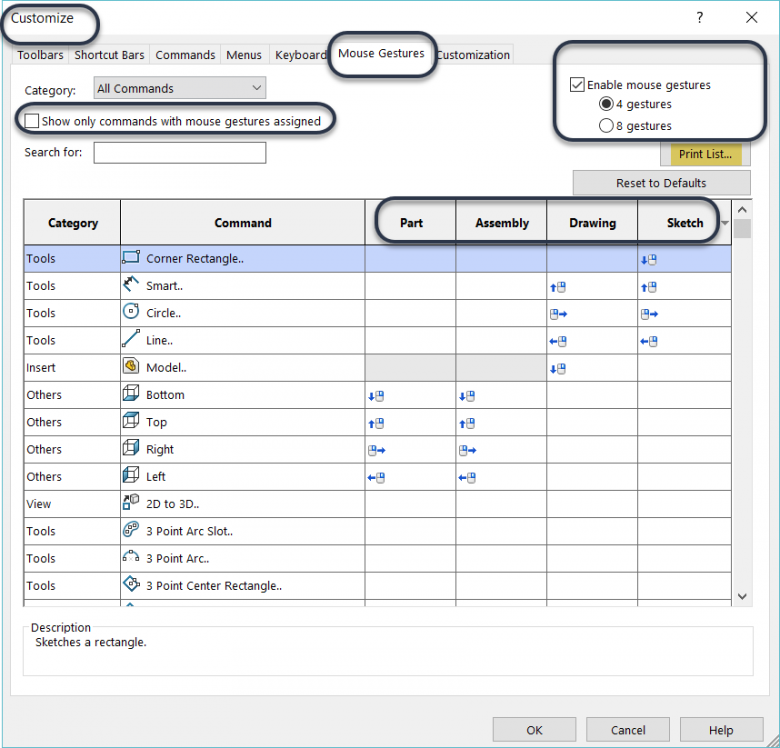The image size is (780, 748).
Task: Open the Category All Commands dropdown
Action: tap(180, 88)
